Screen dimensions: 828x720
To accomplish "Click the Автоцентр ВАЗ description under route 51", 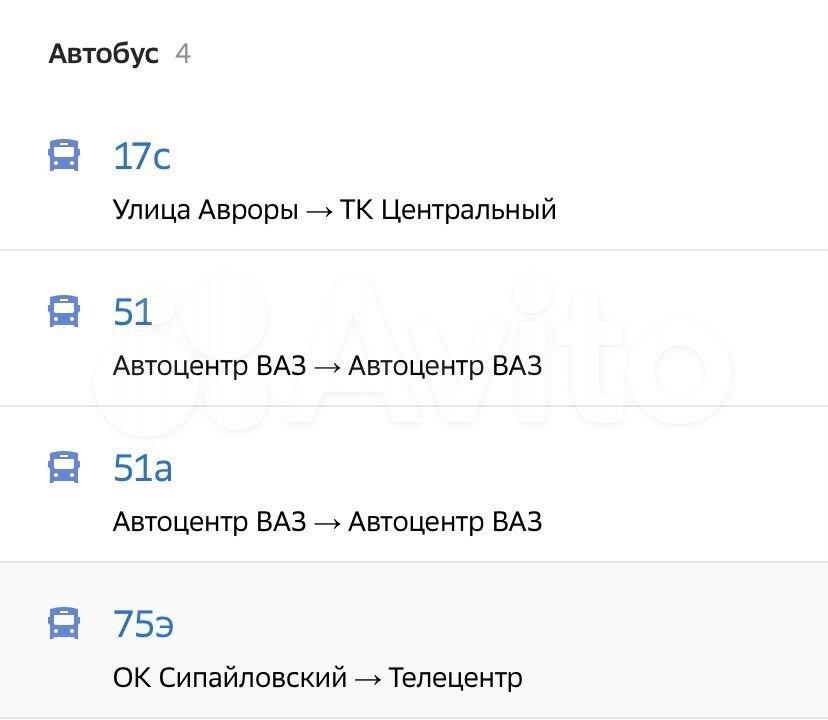I will [x=209, y=366].
